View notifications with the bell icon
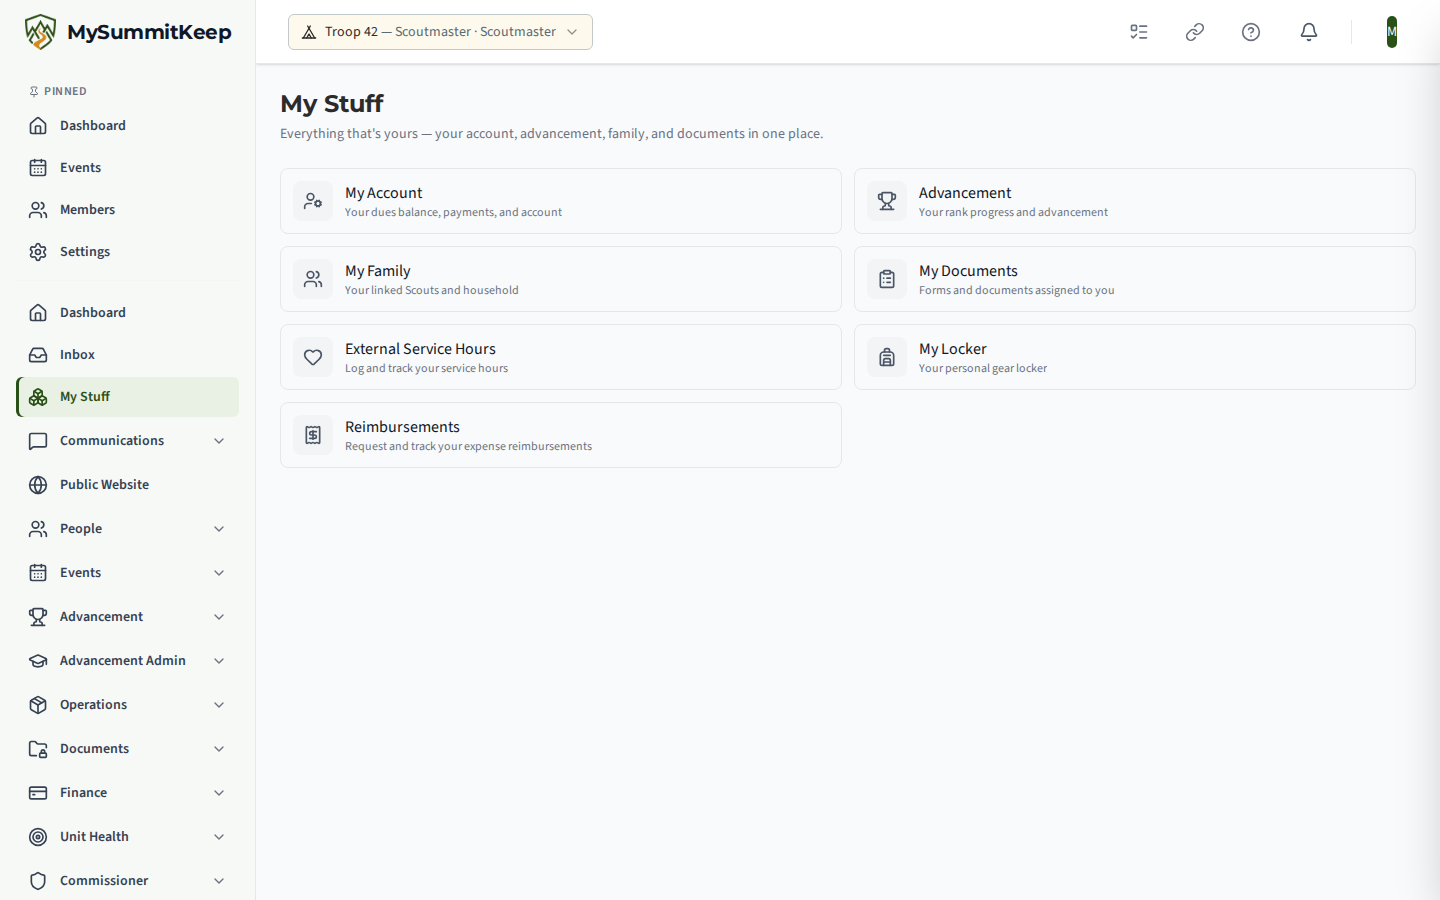 (x=1309, y=32)
